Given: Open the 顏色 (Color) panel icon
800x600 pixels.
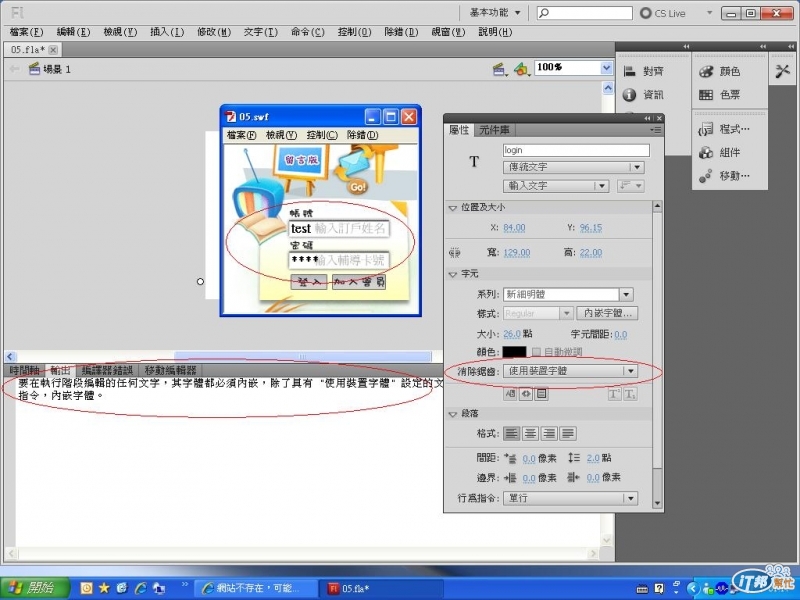Looking at the screenshot, I should [x=706, y=71].
